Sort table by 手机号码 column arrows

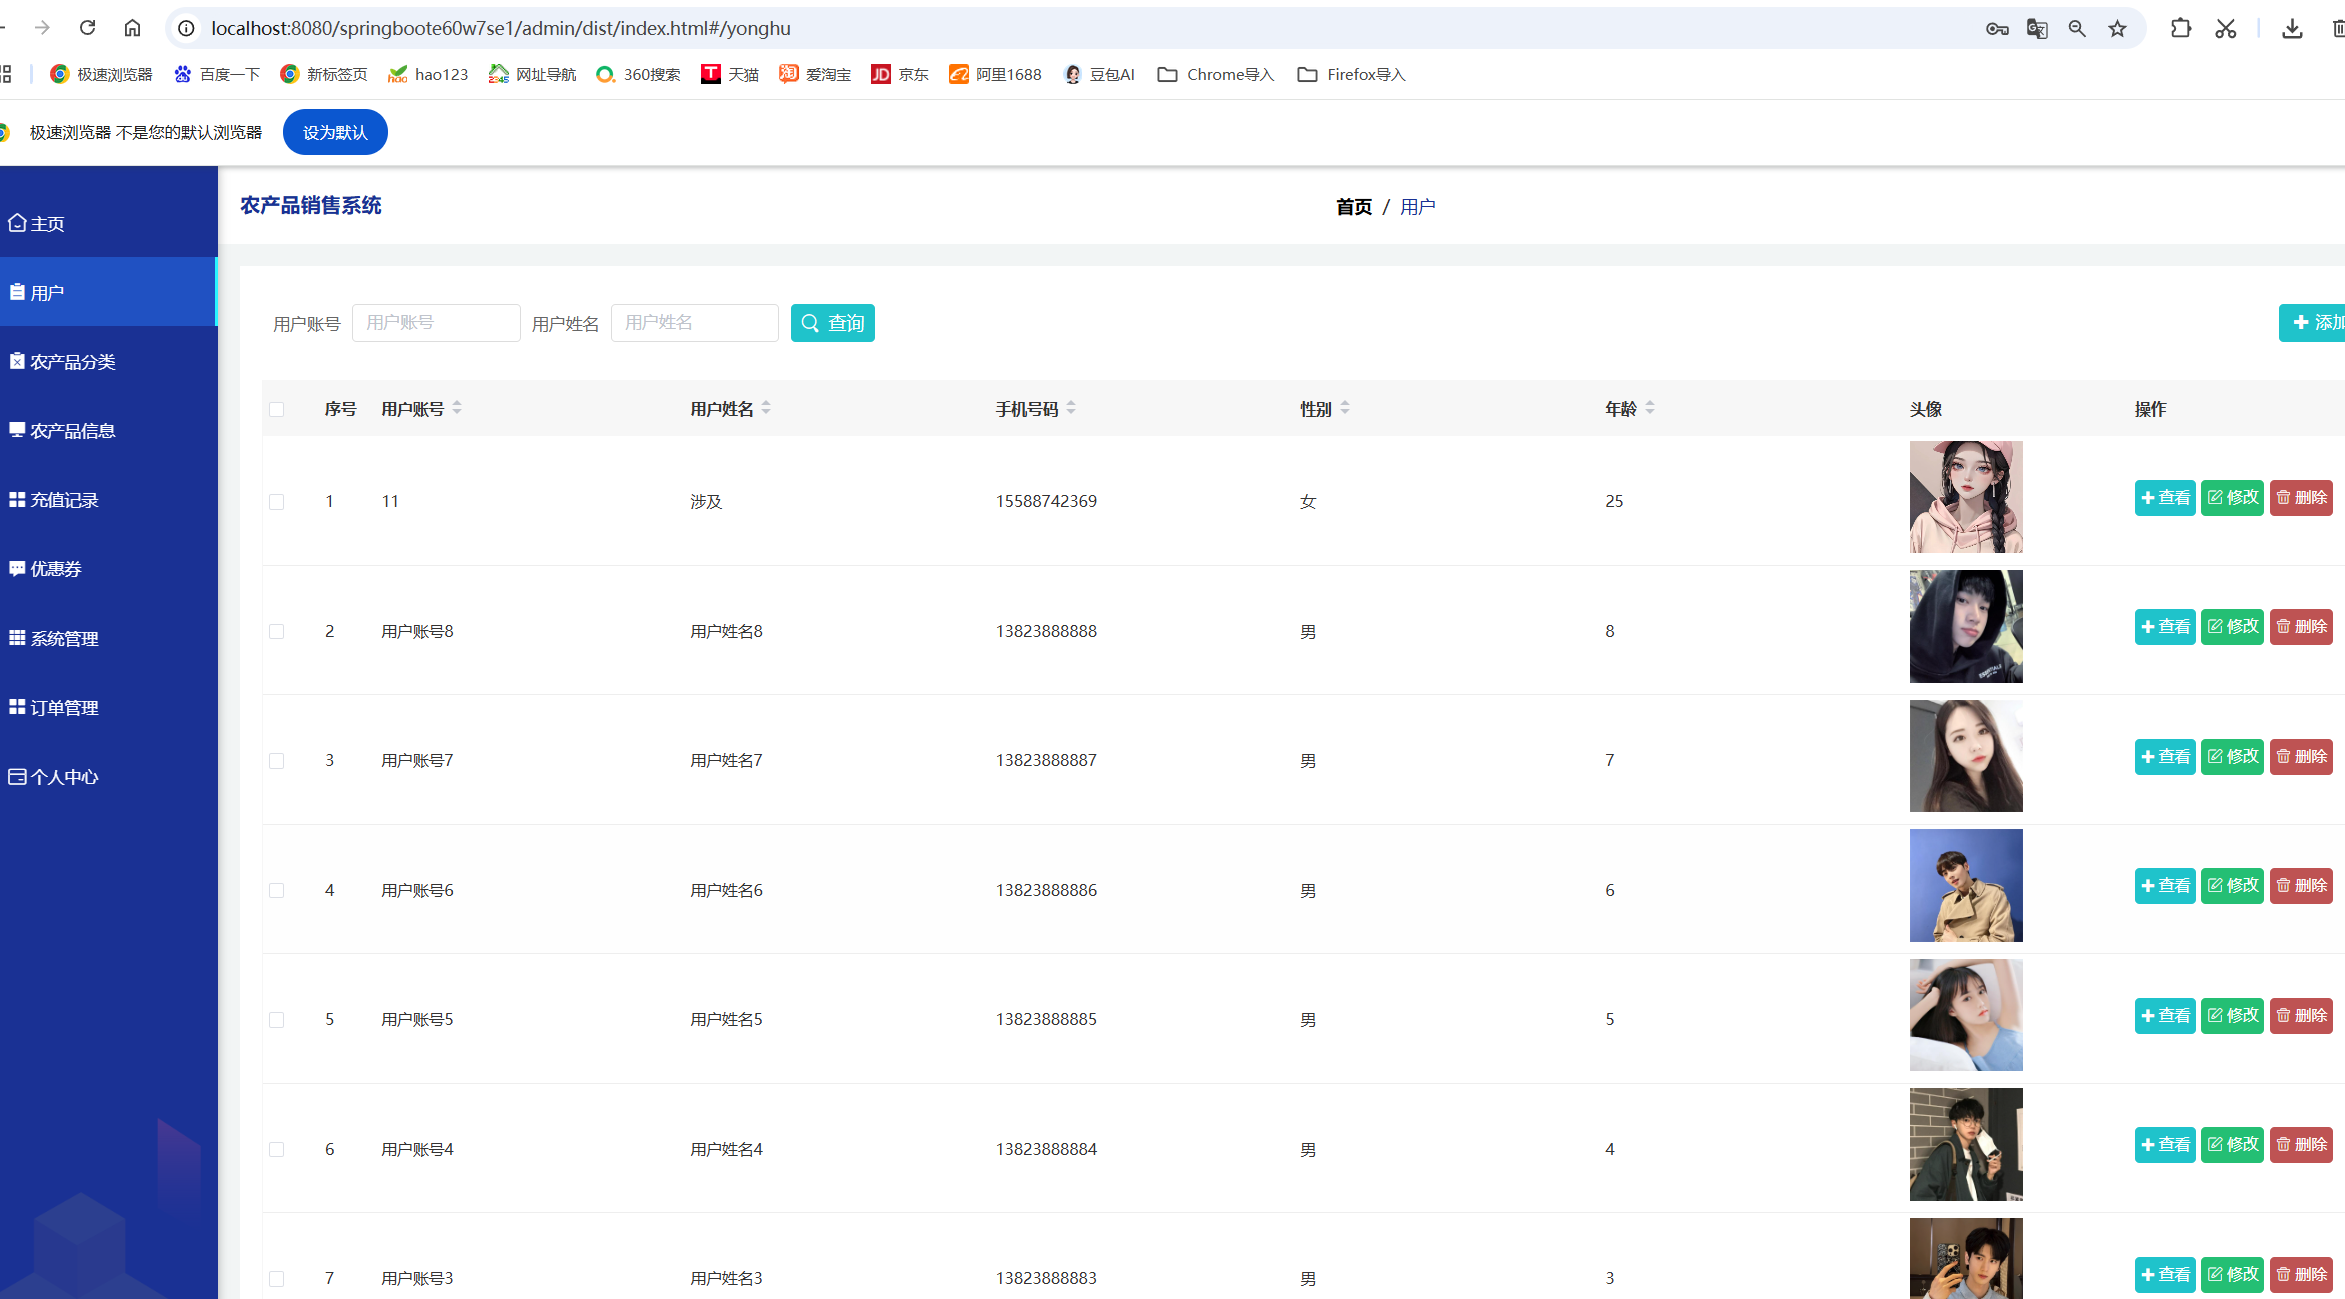click(x=1071, y=408)
